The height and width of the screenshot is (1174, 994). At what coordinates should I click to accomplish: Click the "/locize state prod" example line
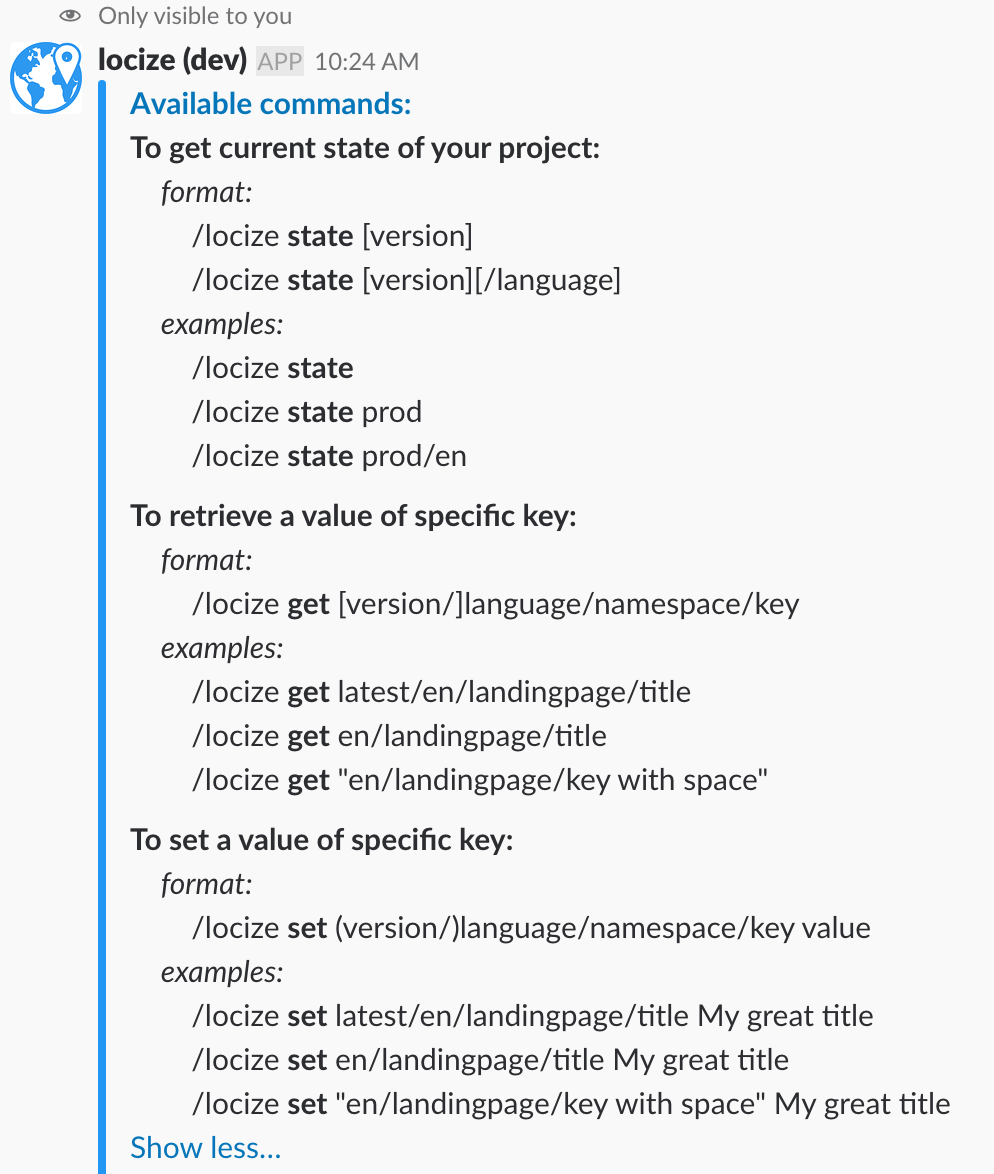[x=307, y=412]
